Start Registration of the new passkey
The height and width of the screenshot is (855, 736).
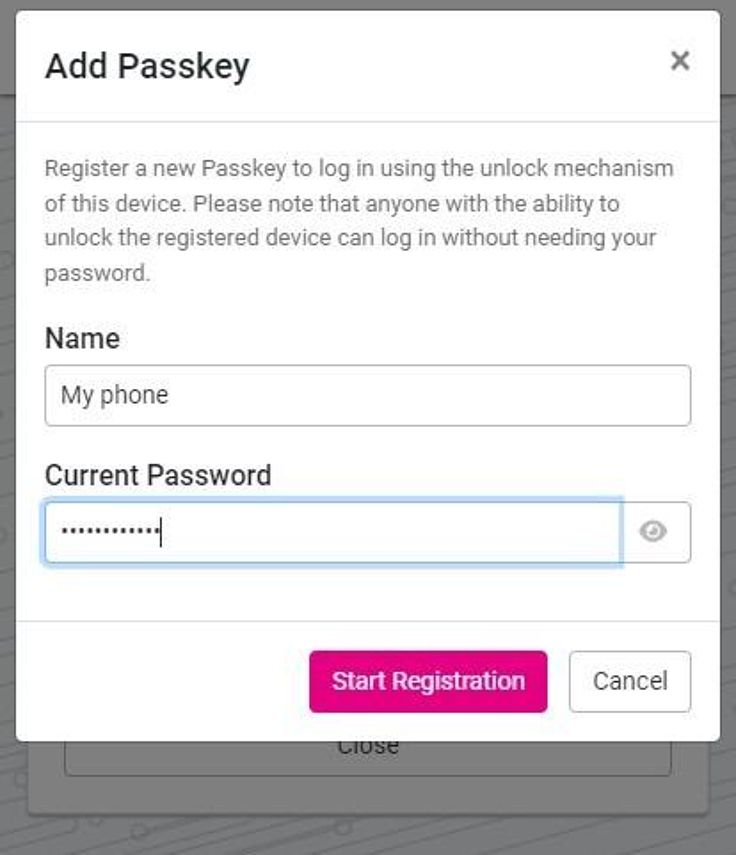428,682
